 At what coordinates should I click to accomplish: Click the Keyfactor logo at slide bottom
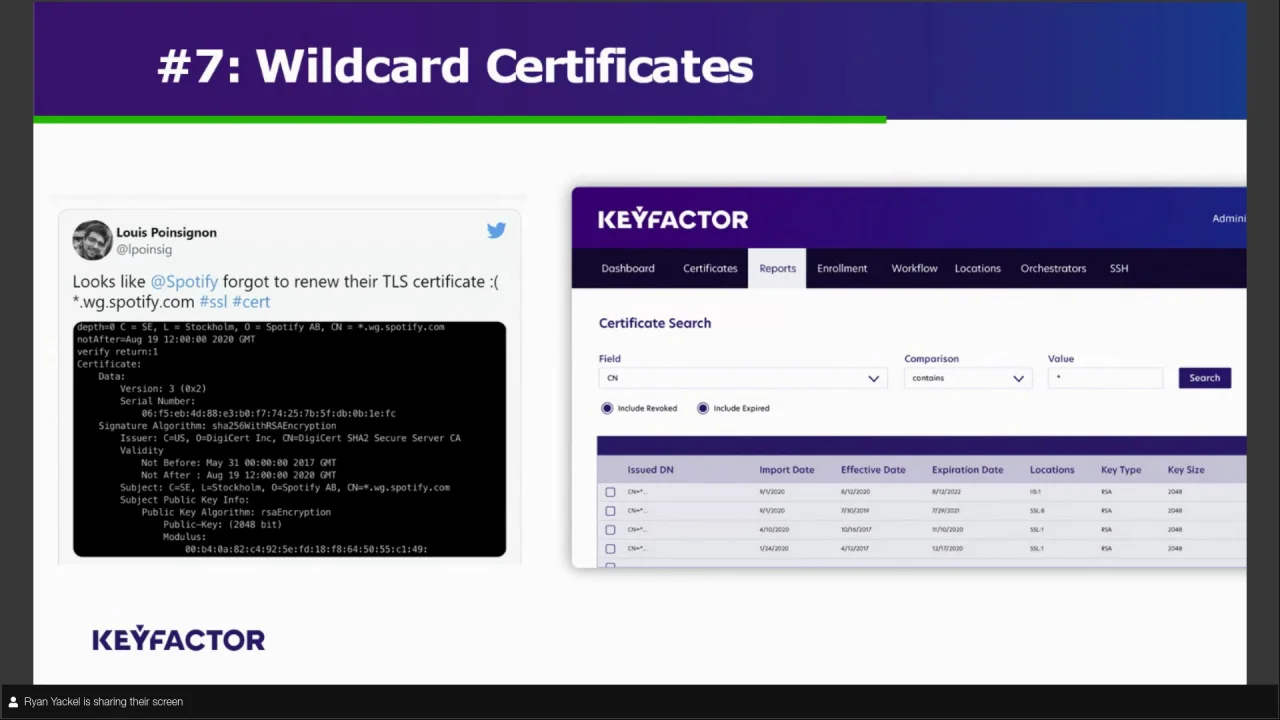[x=178, y=639]
